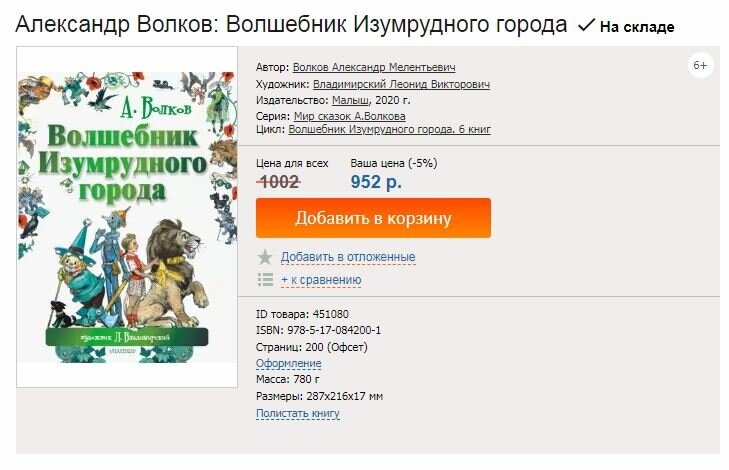
Task: Open Полистать книгу preview
Action: pos(298,413)
